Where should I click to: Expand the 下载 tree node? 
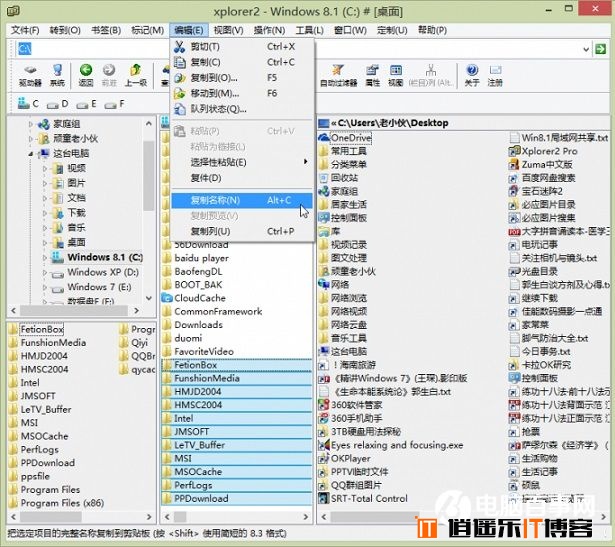point(45,213)
